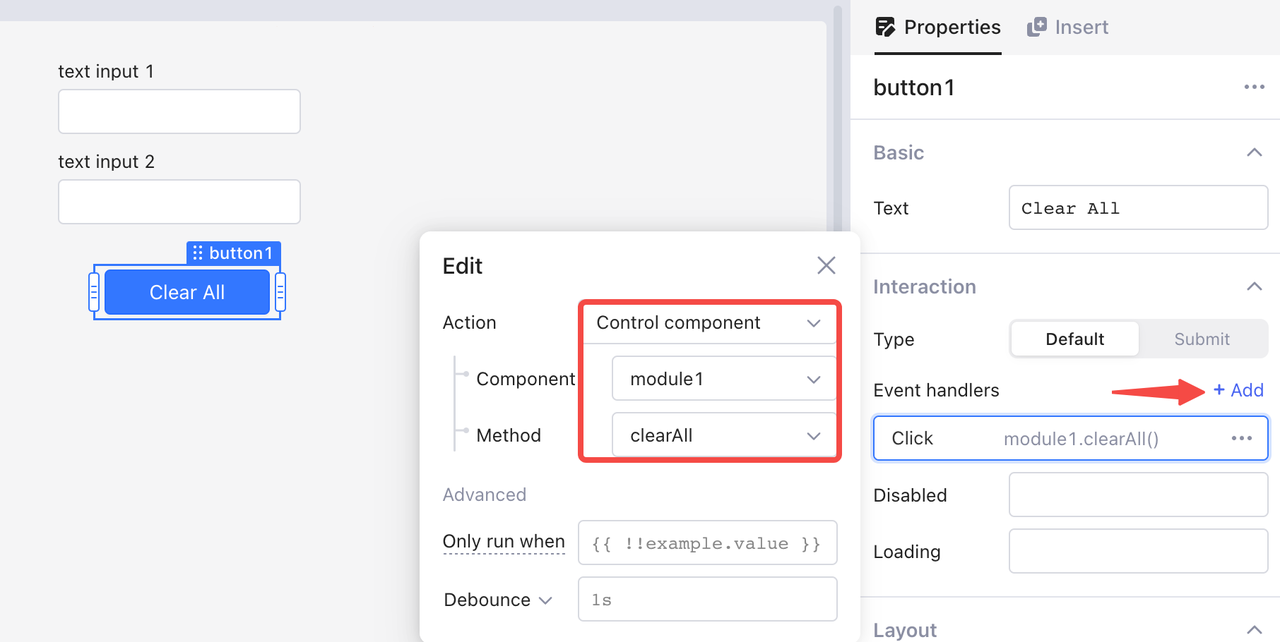Switch to the Insert tab
Image resolution: width=1280 pixels, height=642 pixels.
coord(1068,27)
